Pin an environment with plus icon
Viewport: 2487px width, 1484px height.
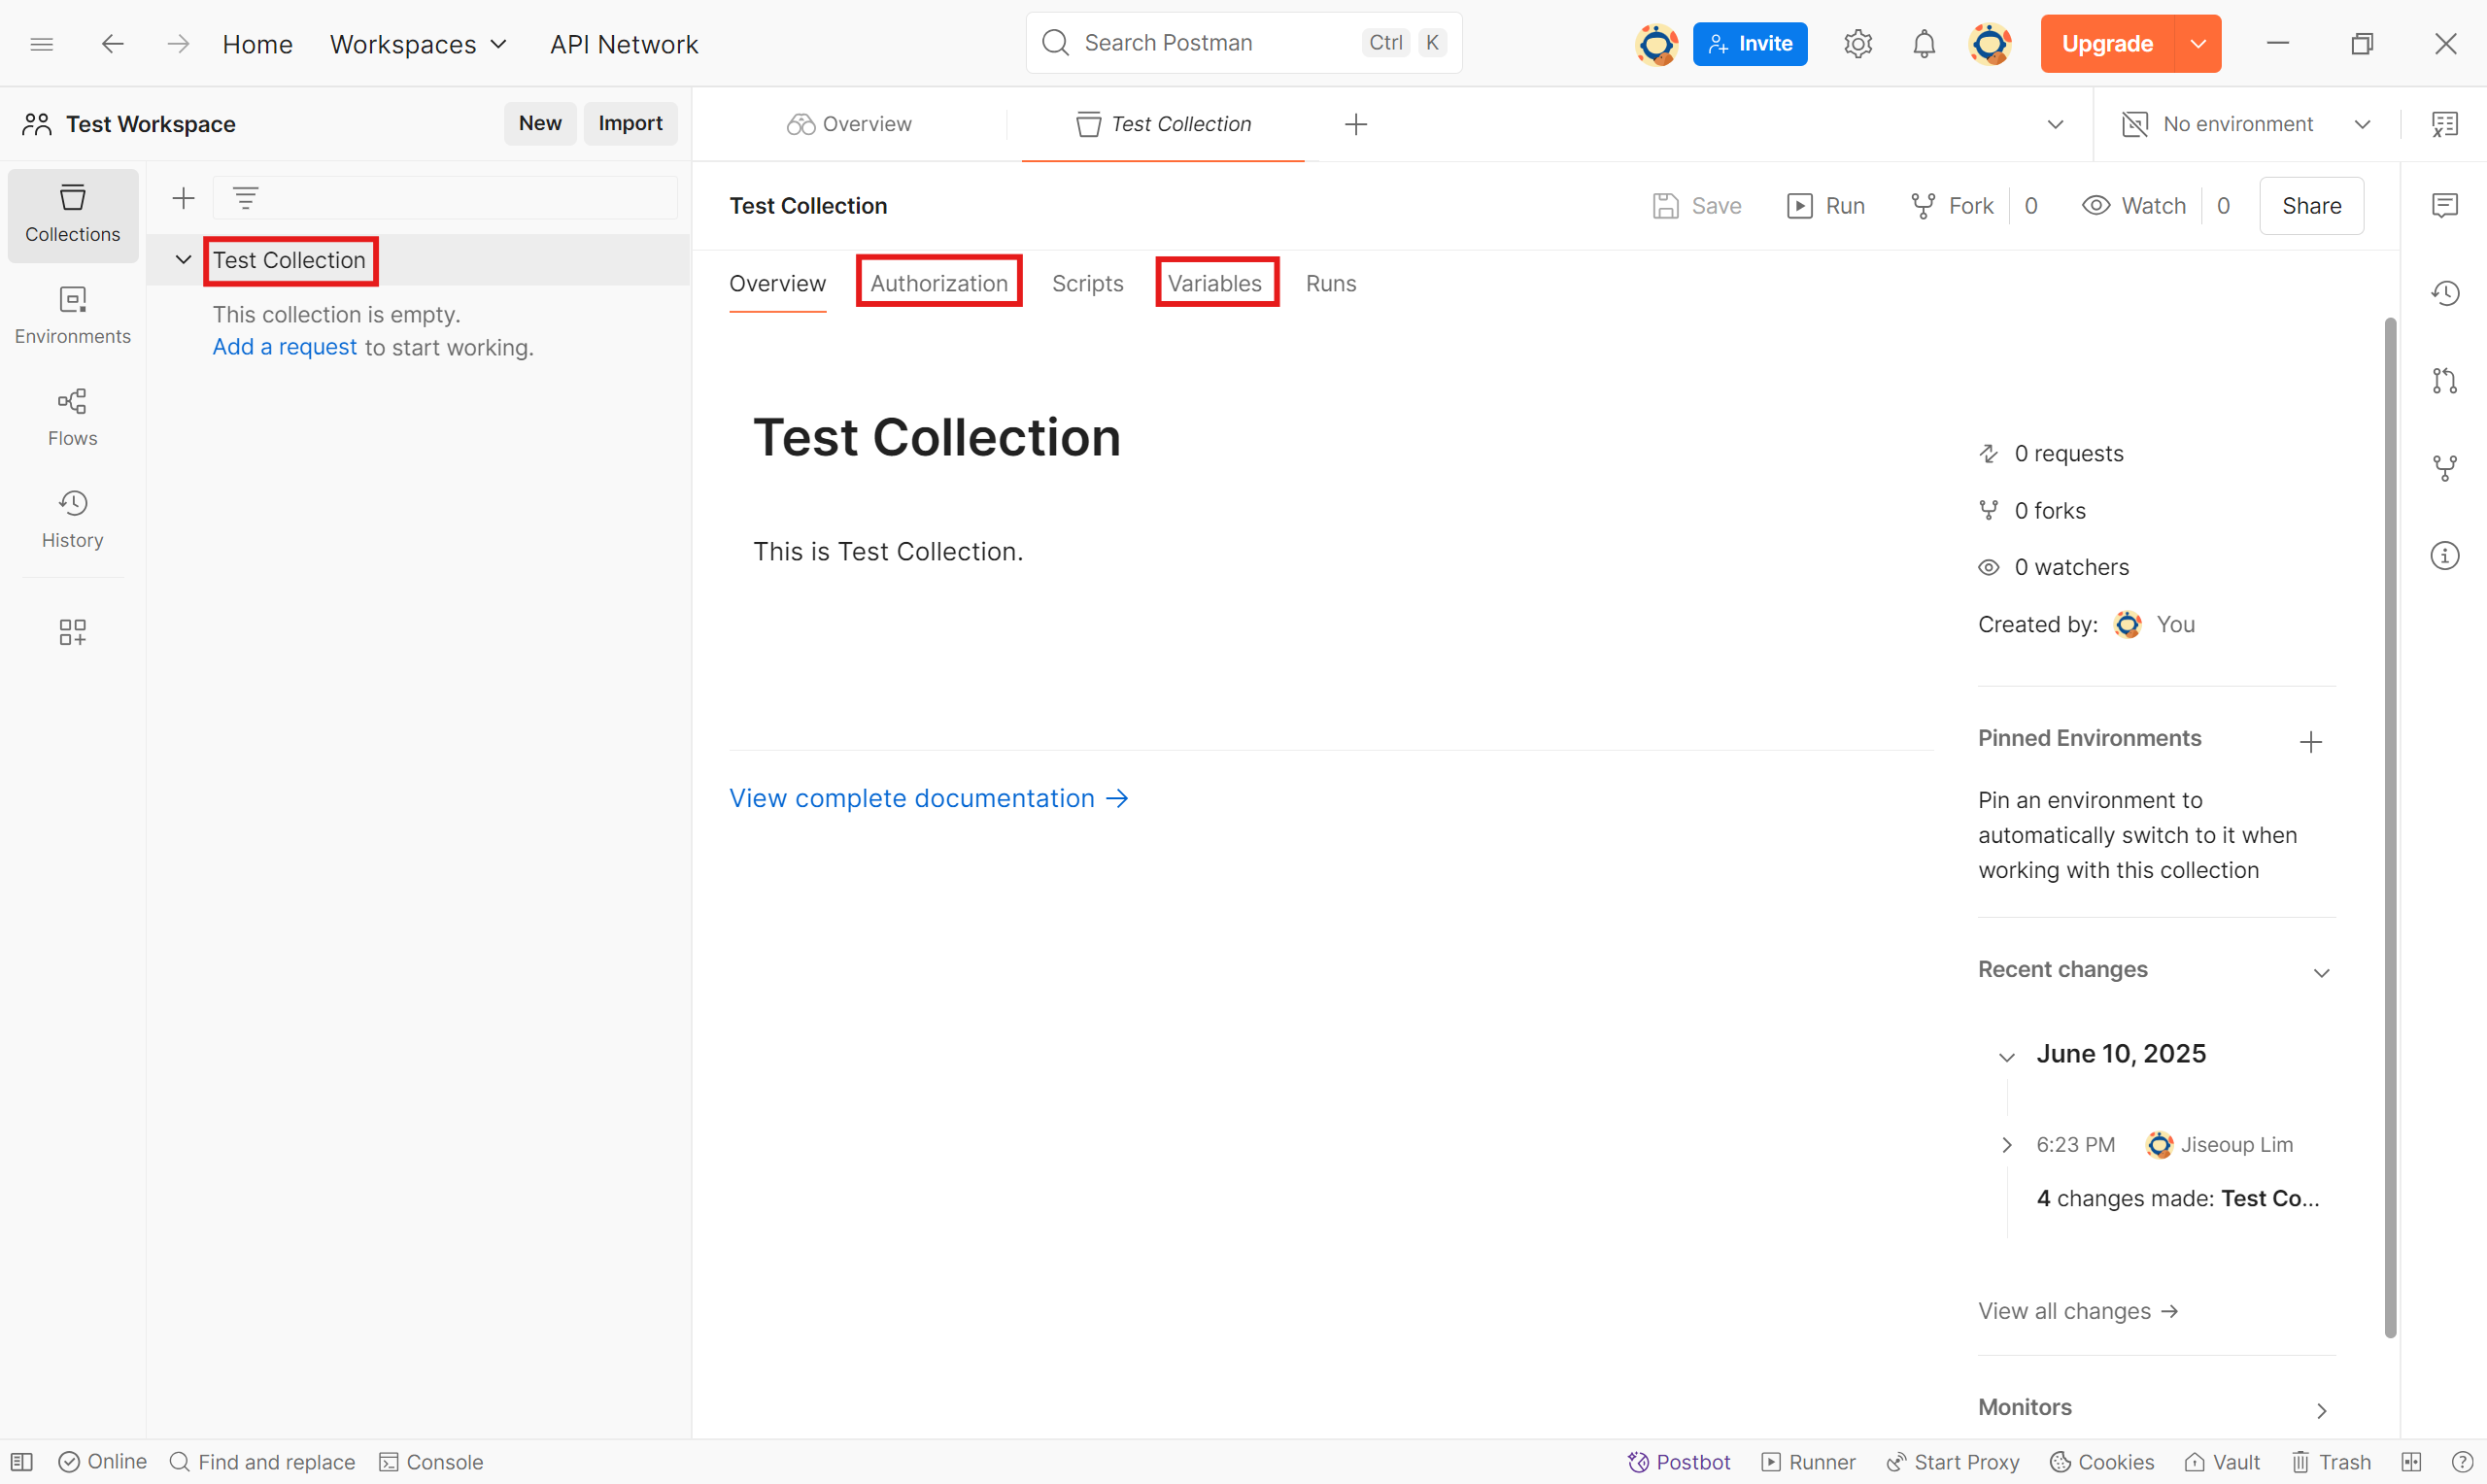click(2310, 742)
